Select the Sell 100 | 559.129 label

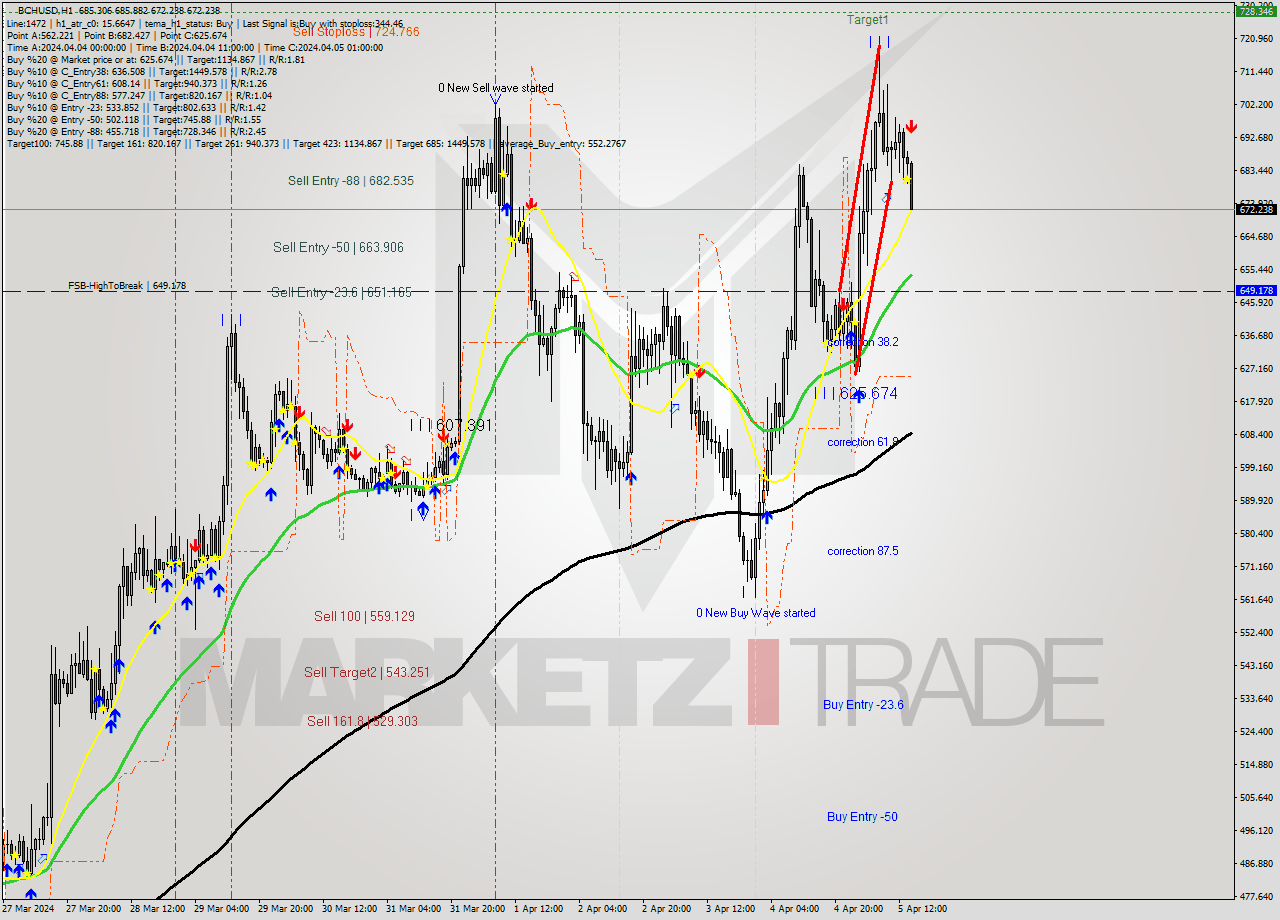(x=364, y=617)
